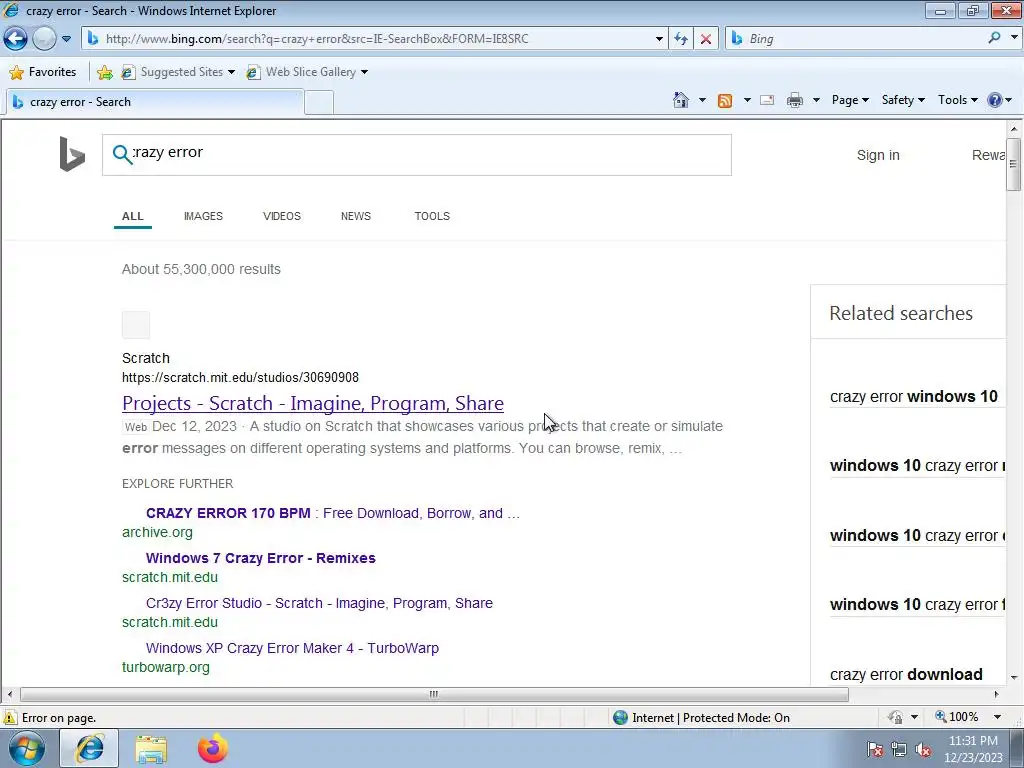Click Internet Protected Mode globe icon
The width and height of the screenshot is (1024, 768).
(x=620, y=718)
